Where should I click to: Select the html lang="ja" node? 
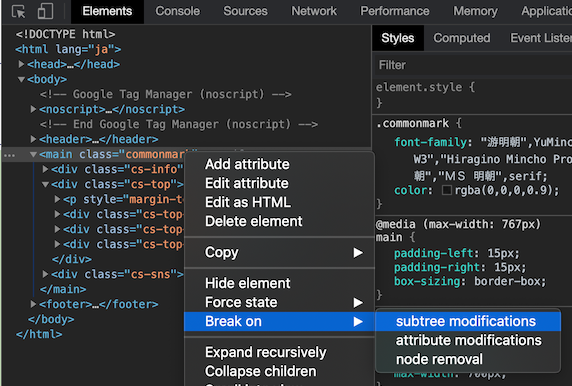[68, 49]
